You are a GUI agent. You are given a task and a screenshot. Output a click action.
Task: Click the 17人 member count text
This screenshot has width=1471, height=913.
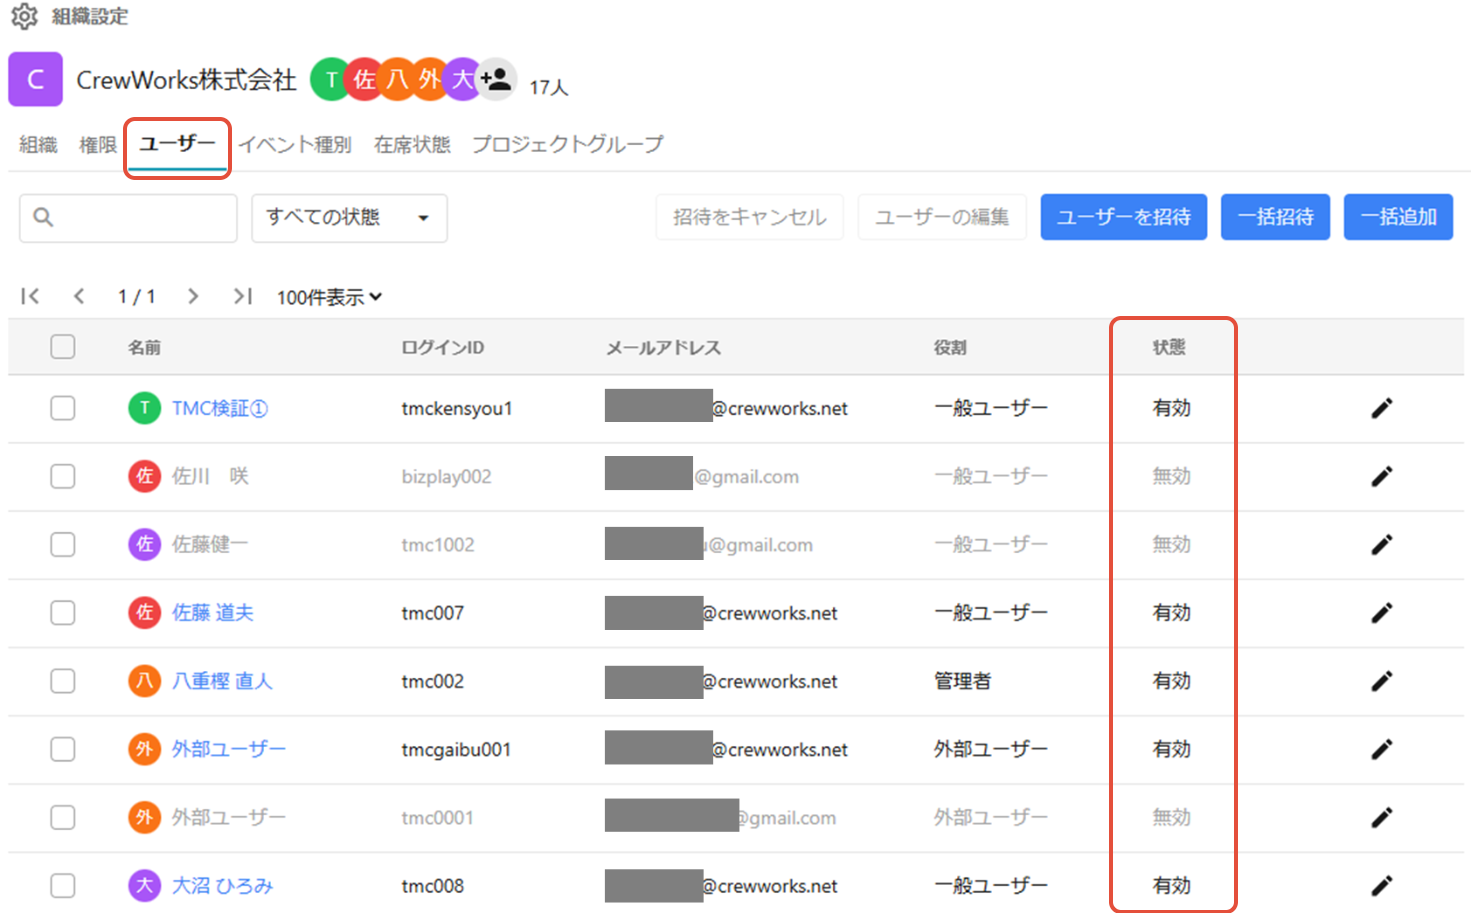pos(549,87)
